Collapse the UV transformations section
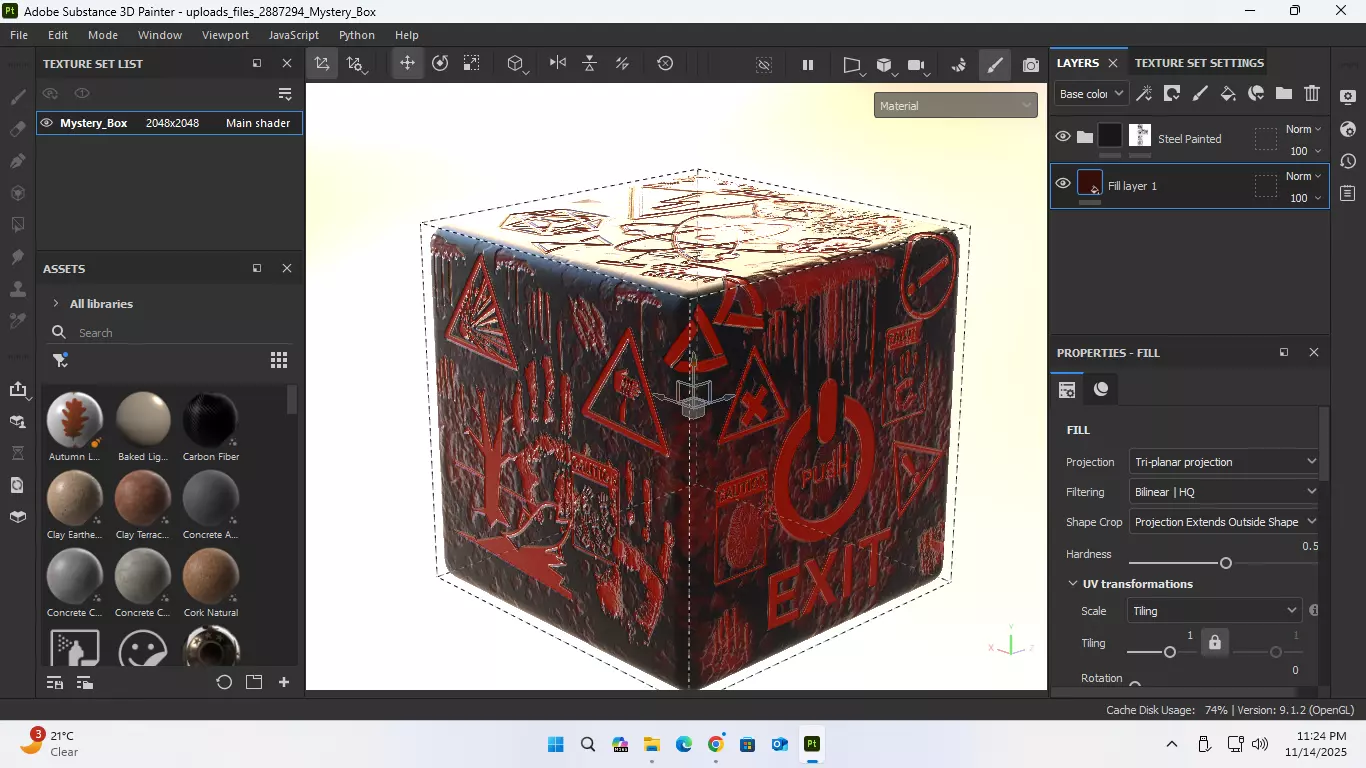This screenshot has width=1366, height=768. 1073,584
